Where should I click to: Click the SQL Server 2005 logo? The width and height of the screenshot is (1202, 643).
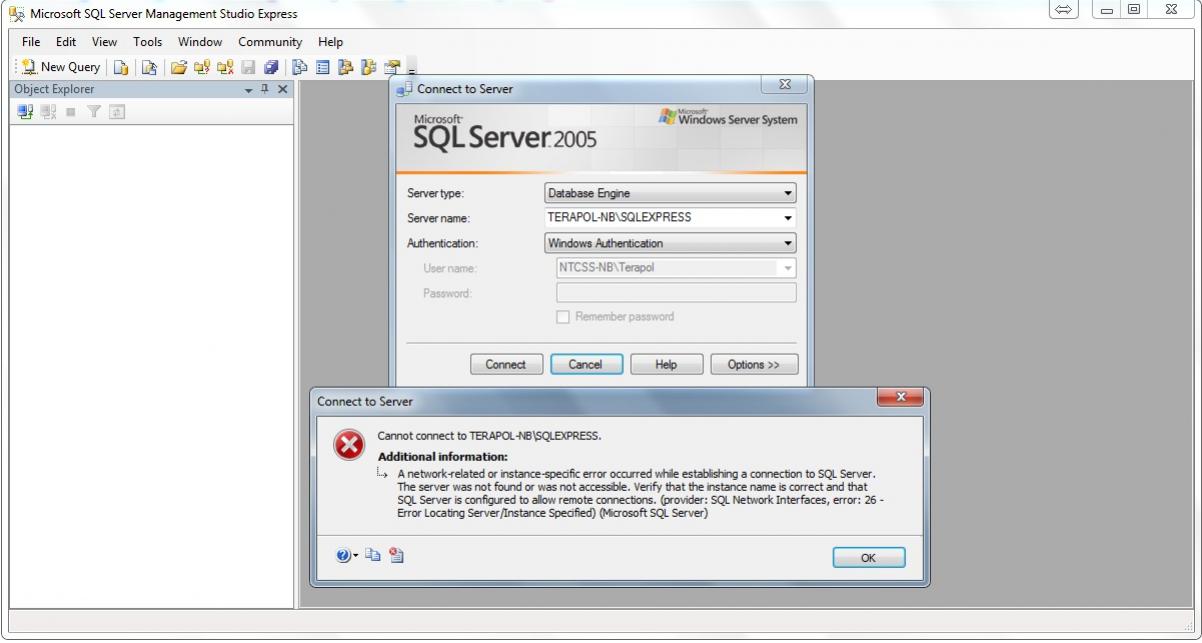point(505,132)
